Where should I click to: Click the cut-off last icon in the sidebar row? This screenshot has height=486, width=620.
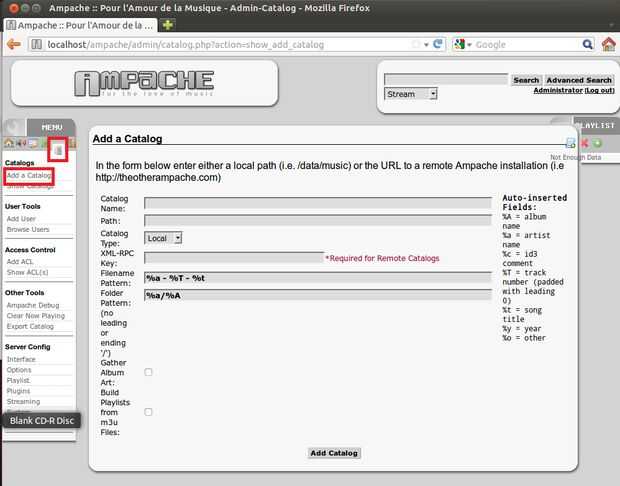pyautogui.click(x=73, y=143)
